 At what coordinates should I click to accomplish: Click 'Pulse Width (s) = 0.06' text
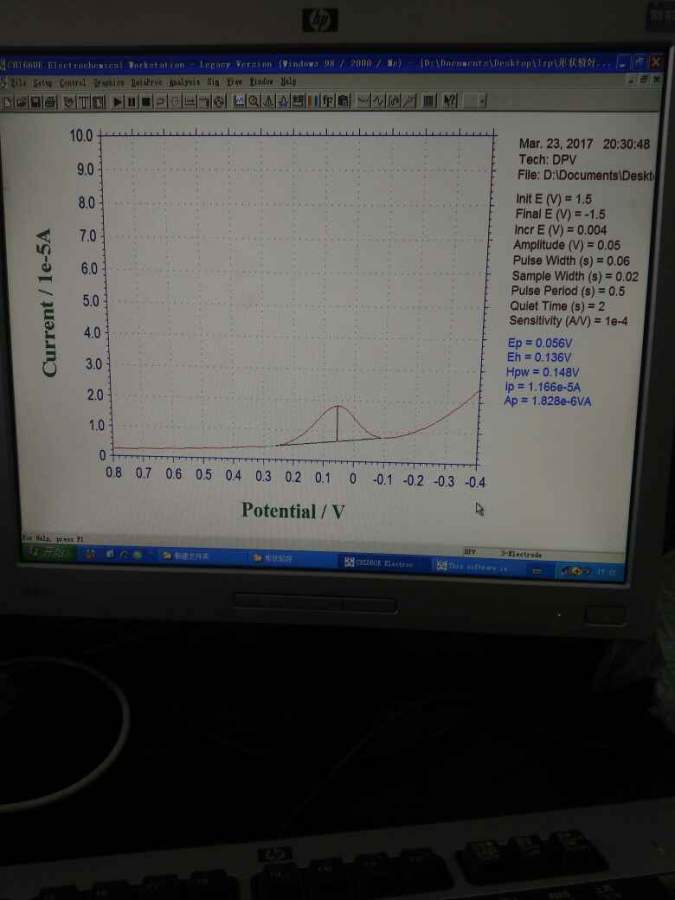(x=571, y=260)
